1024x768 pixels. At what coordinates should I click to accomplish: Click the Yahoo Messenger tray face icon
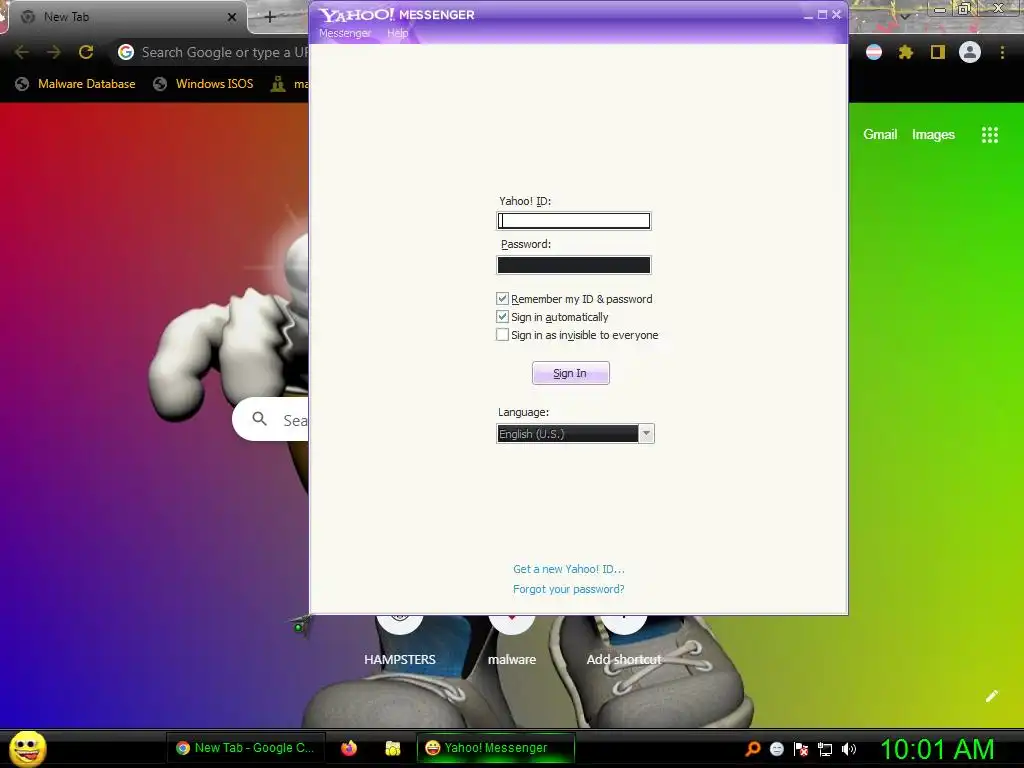[x=776, y=749]
